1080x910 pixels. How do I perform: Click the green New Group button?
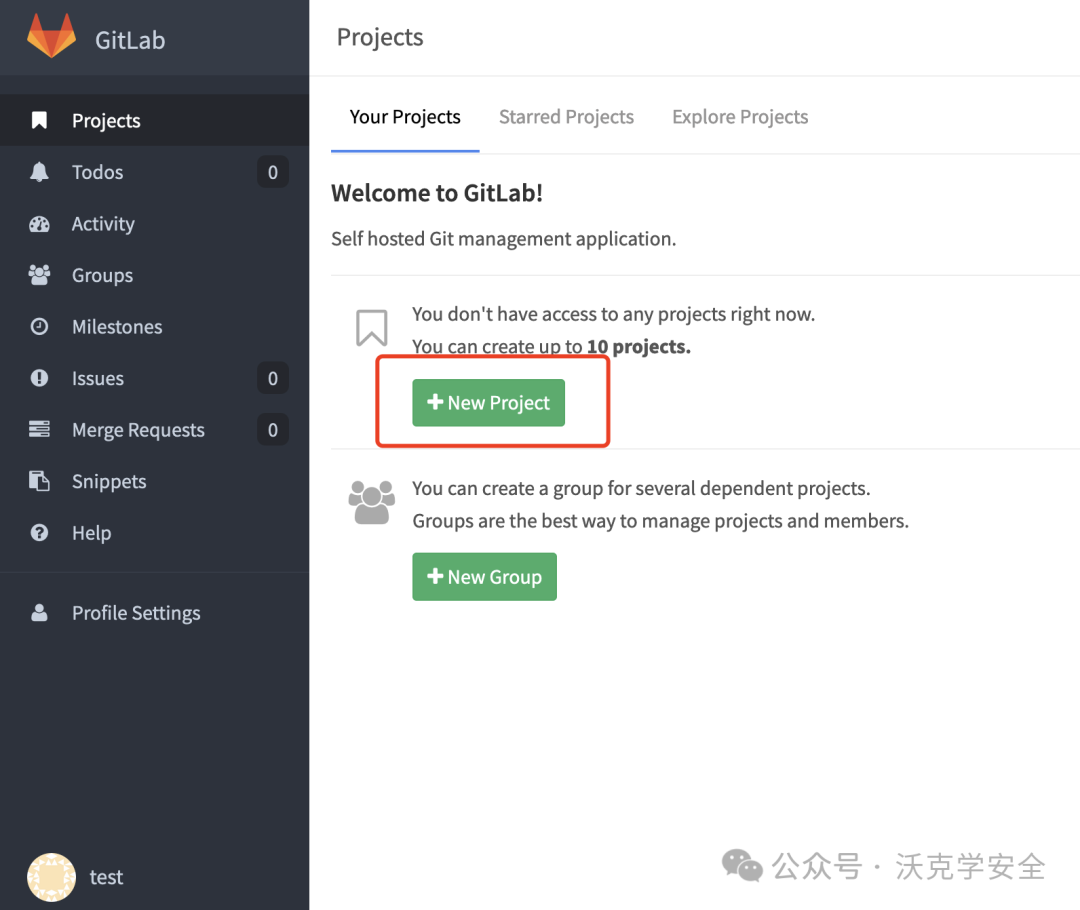coord(484,577)
